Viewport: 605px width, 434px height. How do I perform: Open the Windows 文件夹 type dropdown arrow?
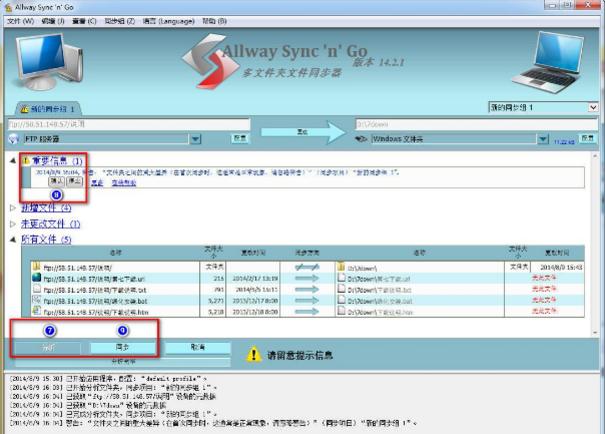pos(543,139)
